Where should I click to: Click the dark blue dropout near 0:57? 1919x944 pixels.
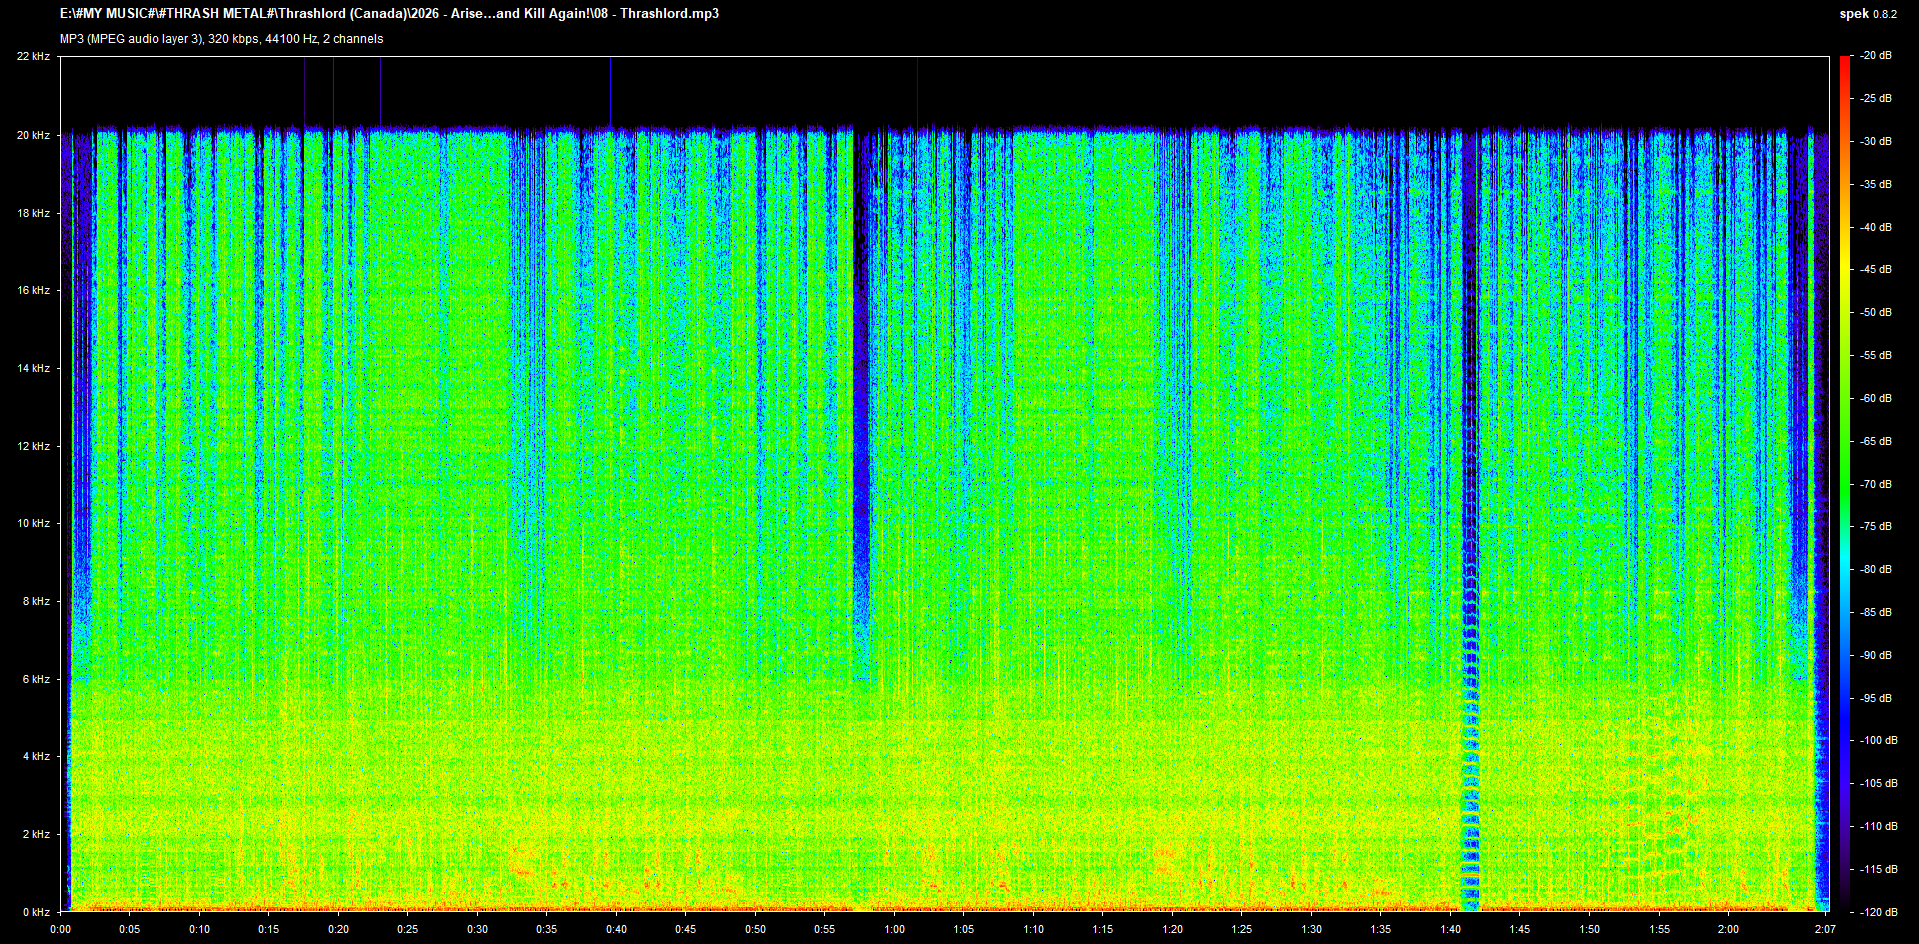coord(861,400)
